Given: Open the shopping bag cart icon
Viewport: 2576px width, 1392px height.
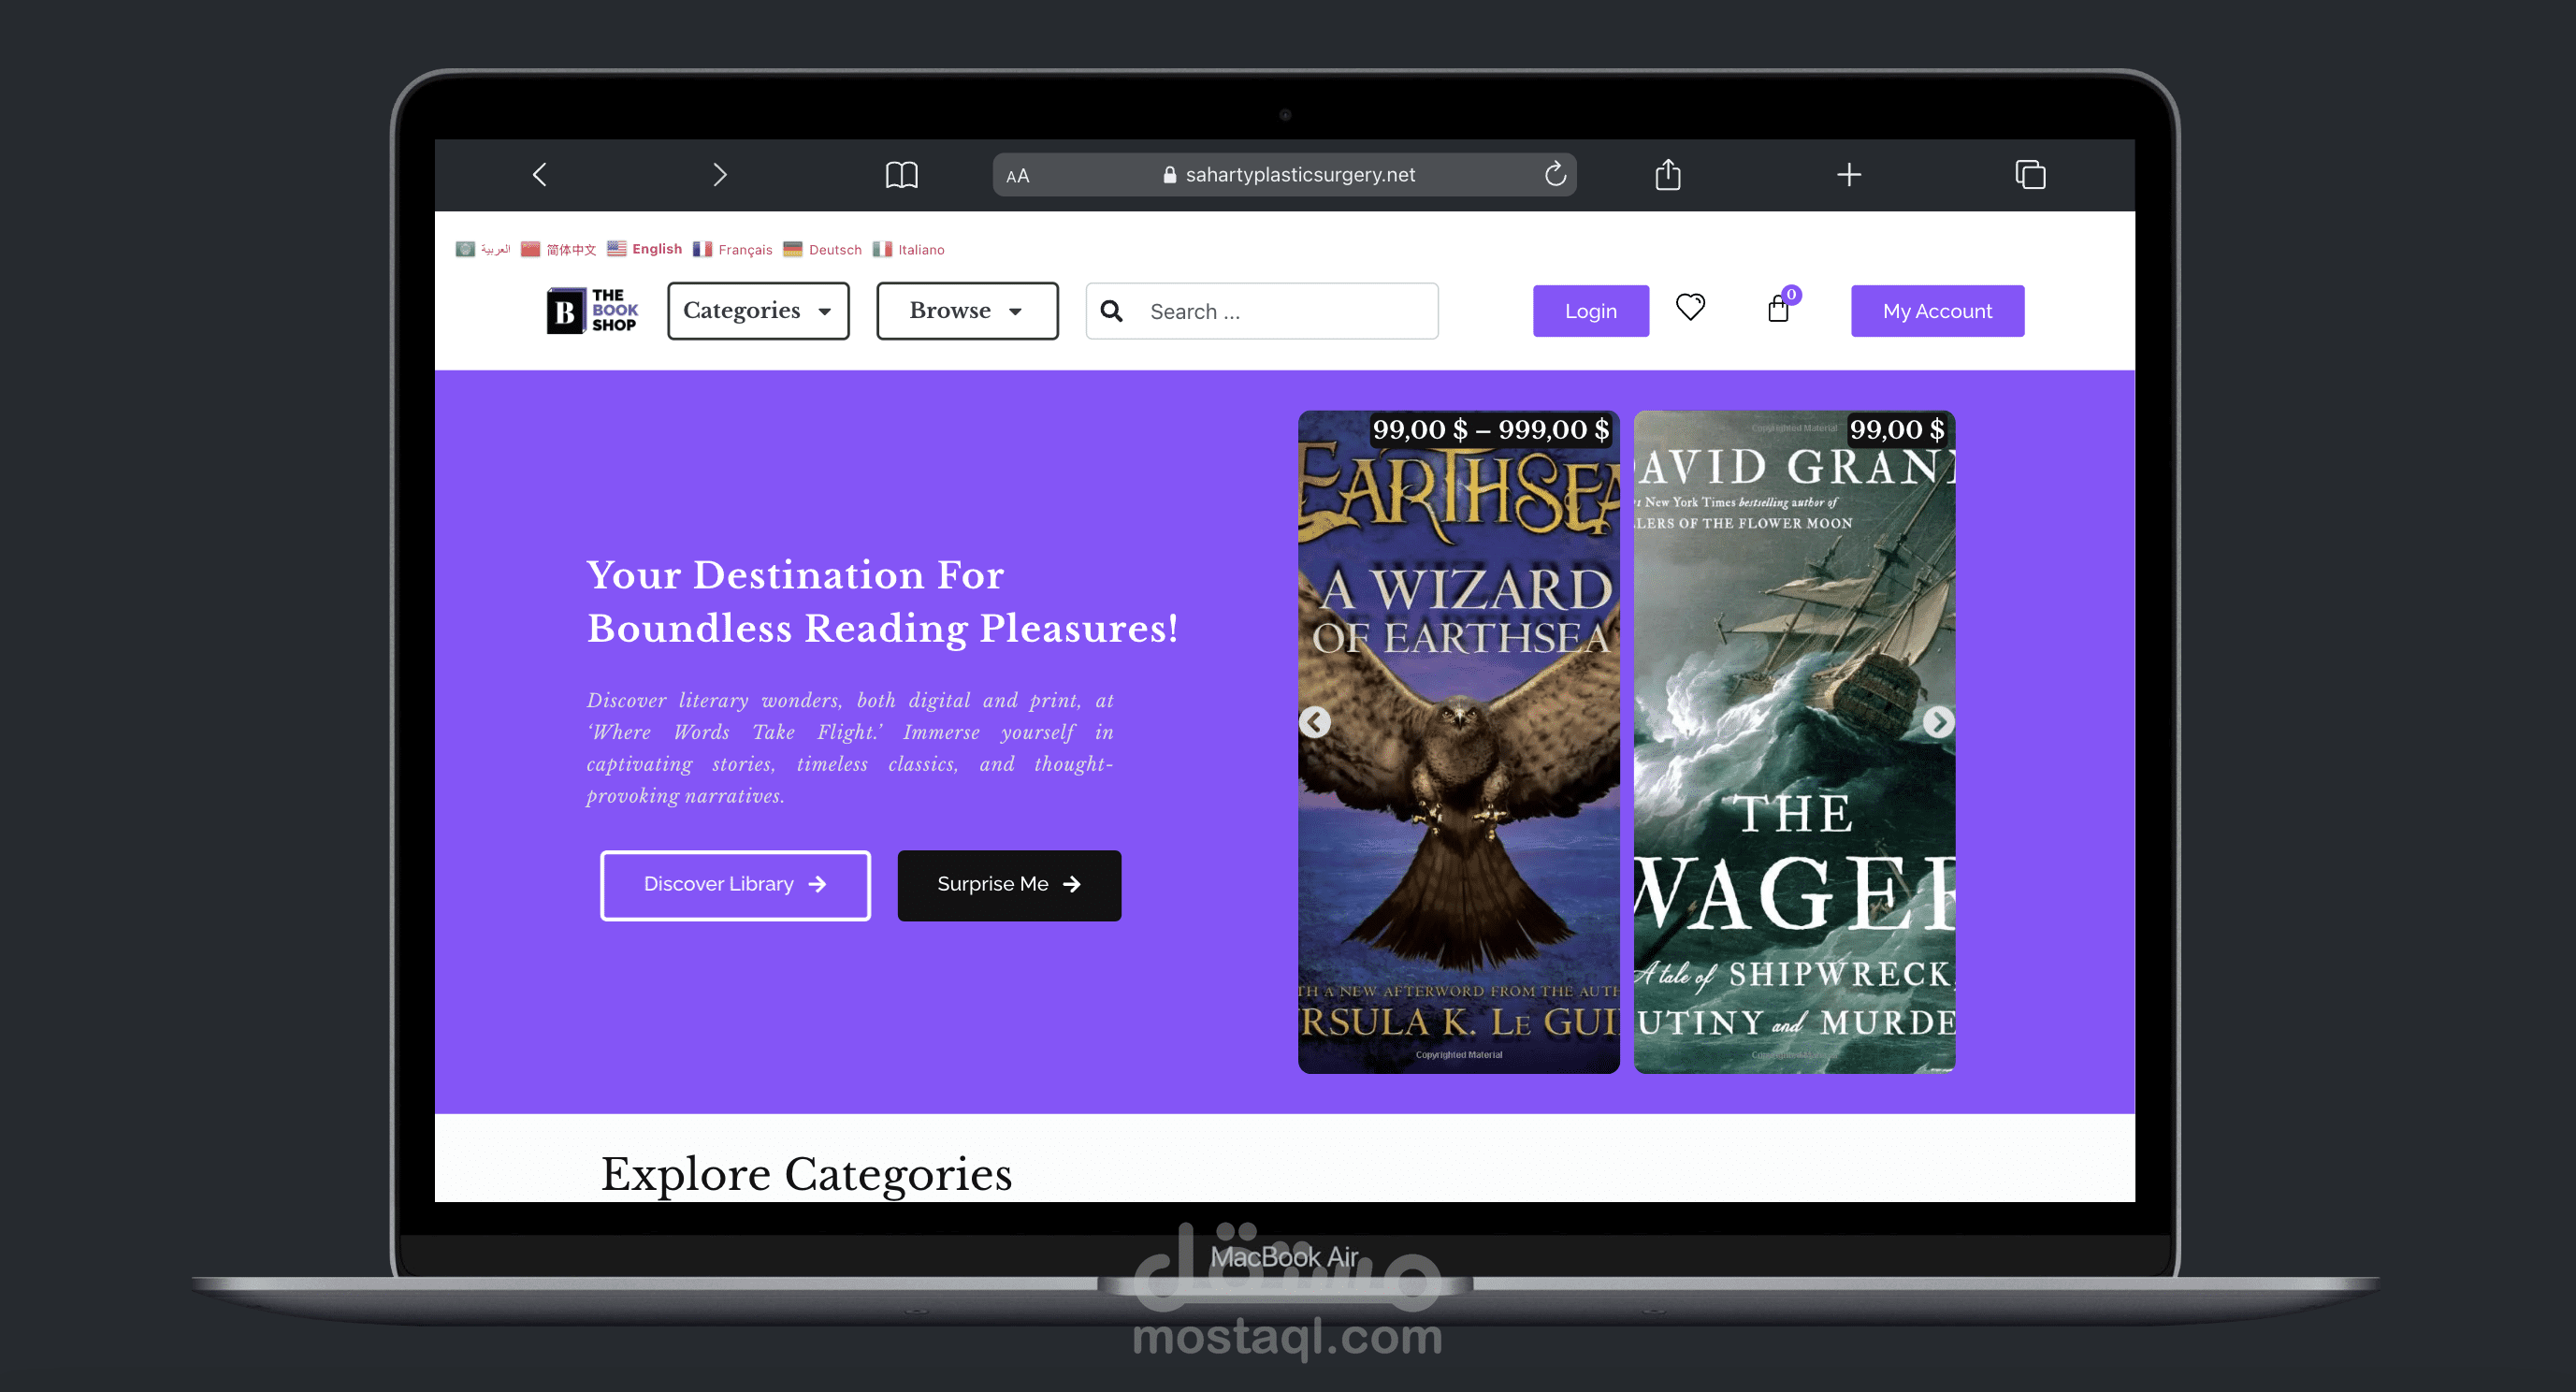Looking at the screenshot, I should pos(1778,308).
